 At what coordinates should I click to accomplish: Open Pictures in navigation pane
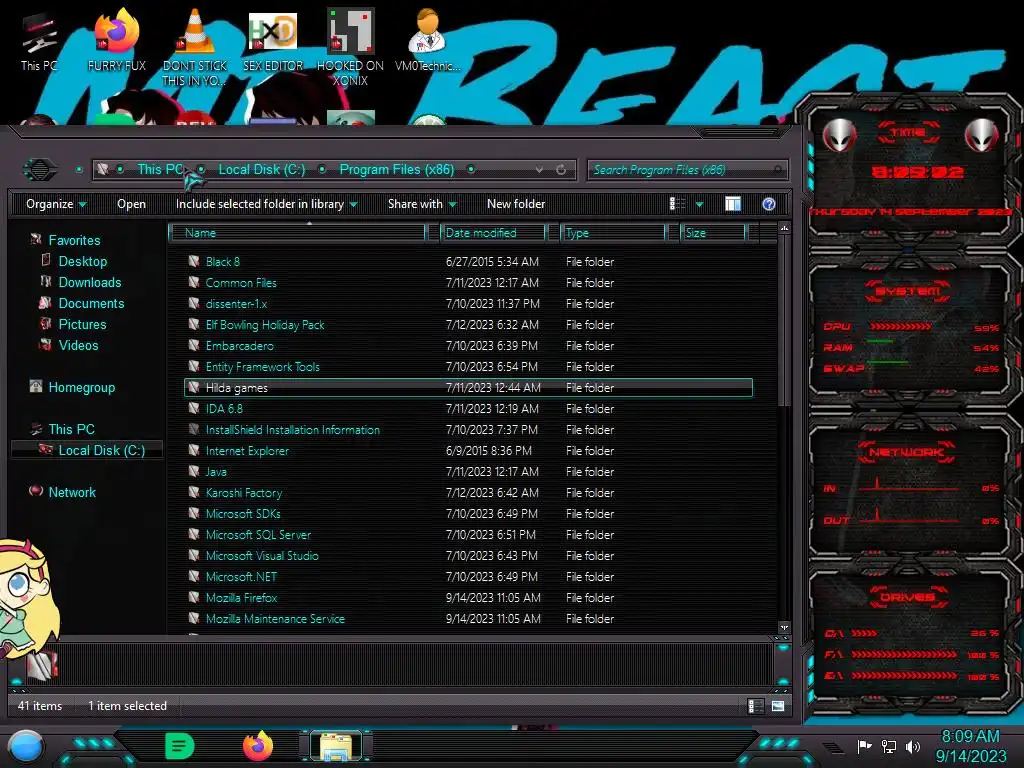pyautogui.click(x=82, y=324)
